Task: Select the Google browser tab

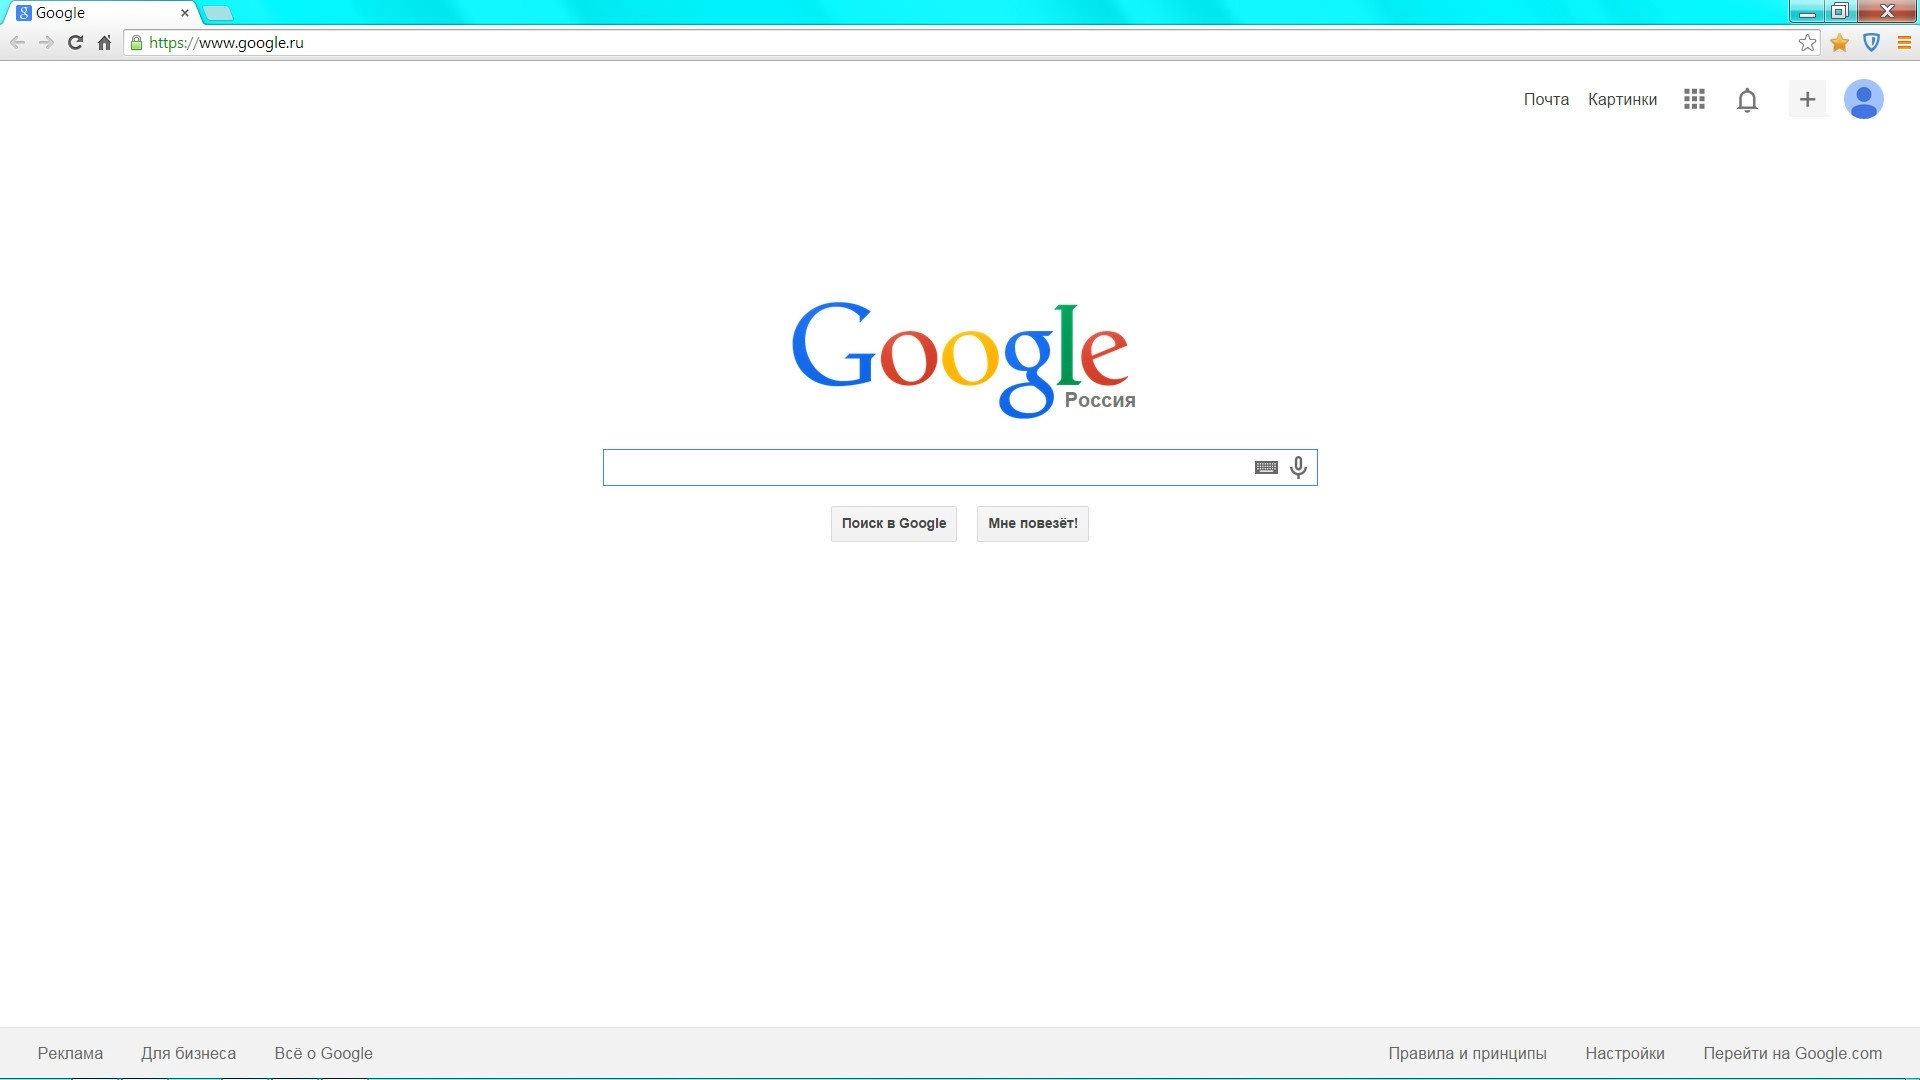Action: tap(100, 13)
